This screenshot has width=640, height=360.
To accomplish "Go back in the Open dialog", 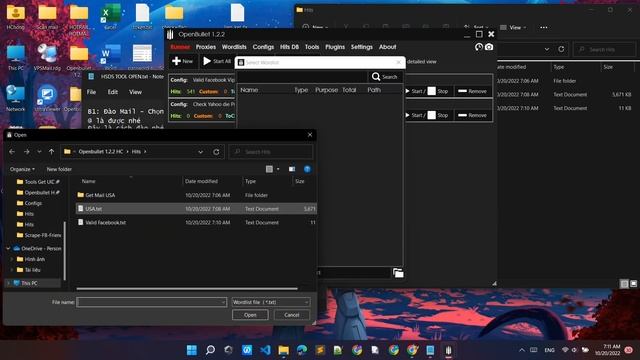I will pyautogui.click(x=12, y=152).
